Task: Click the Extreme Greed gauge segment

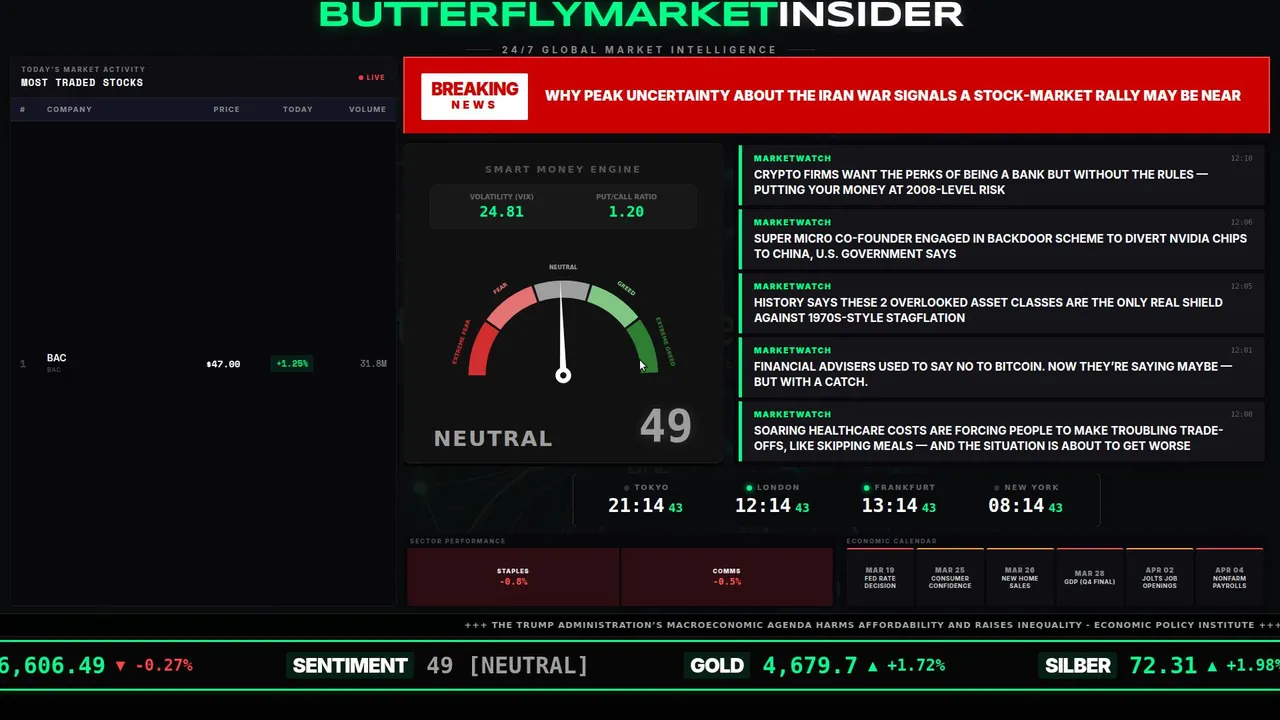Action: [644, 348]
